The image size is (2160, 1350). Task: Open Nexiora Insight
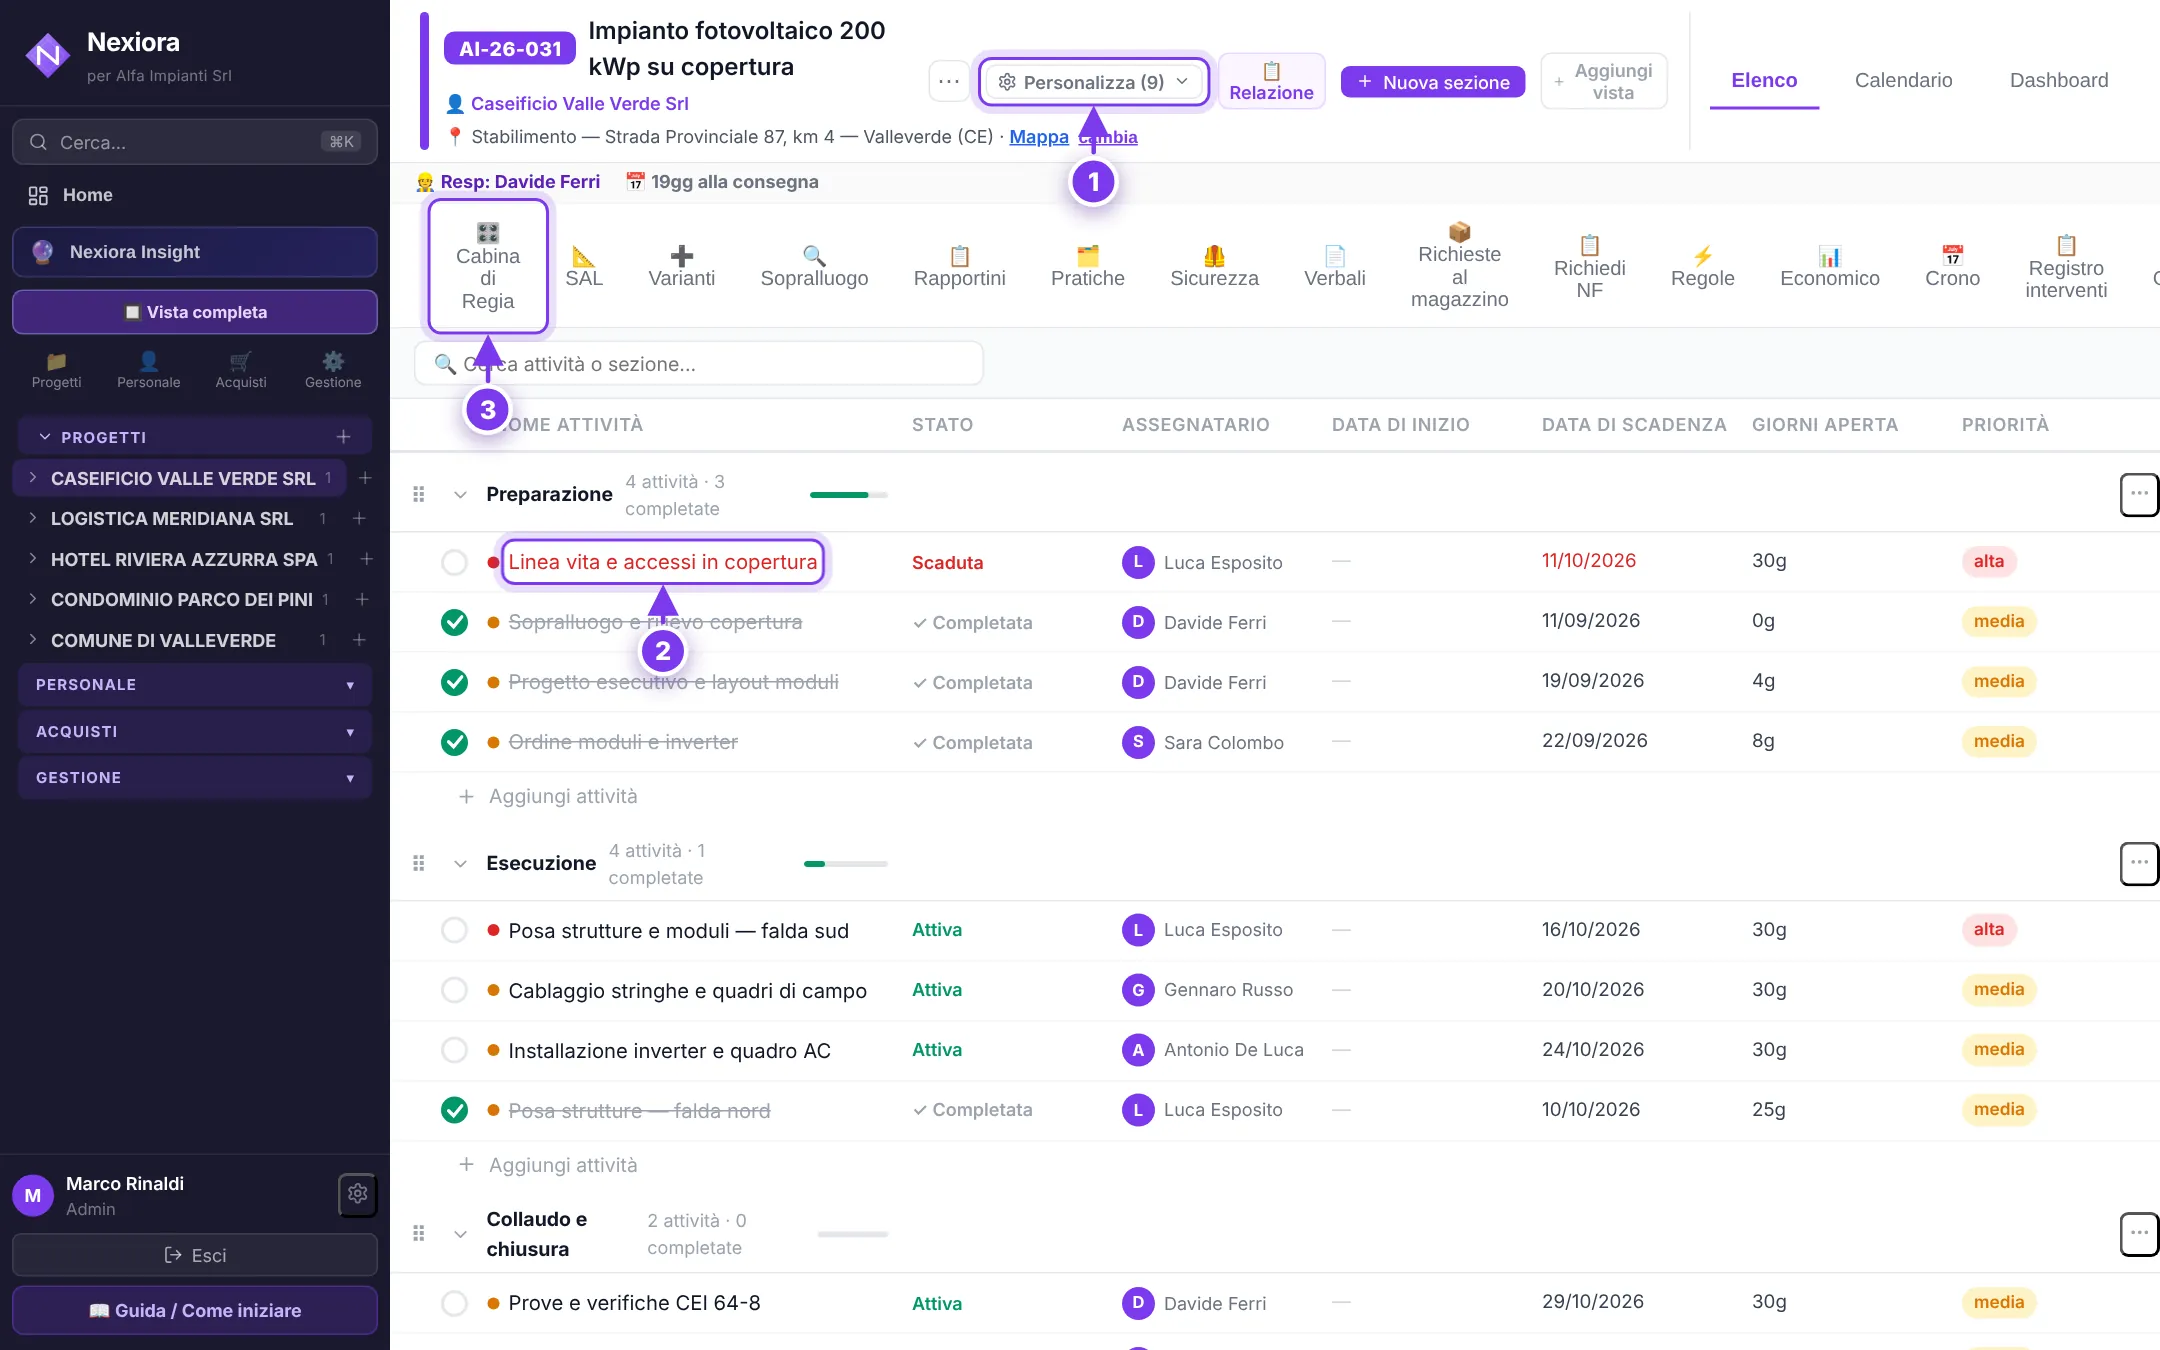pyautogui.click(x=195, y=252)
